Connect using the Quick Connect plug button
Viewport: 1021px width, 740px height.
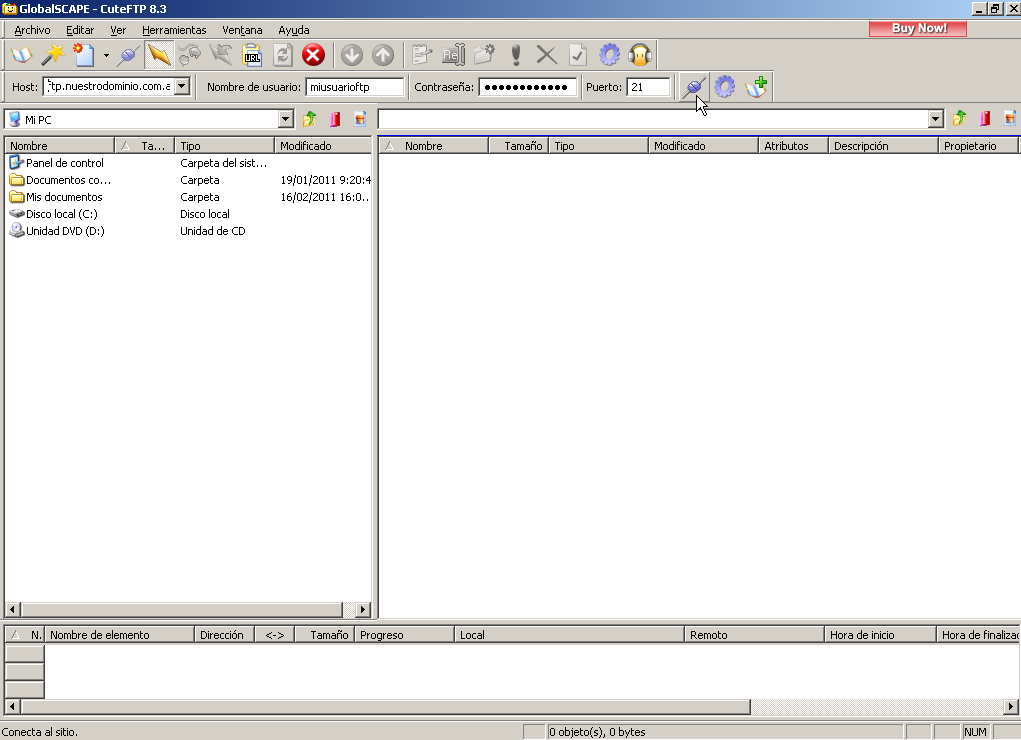[694, 87]
